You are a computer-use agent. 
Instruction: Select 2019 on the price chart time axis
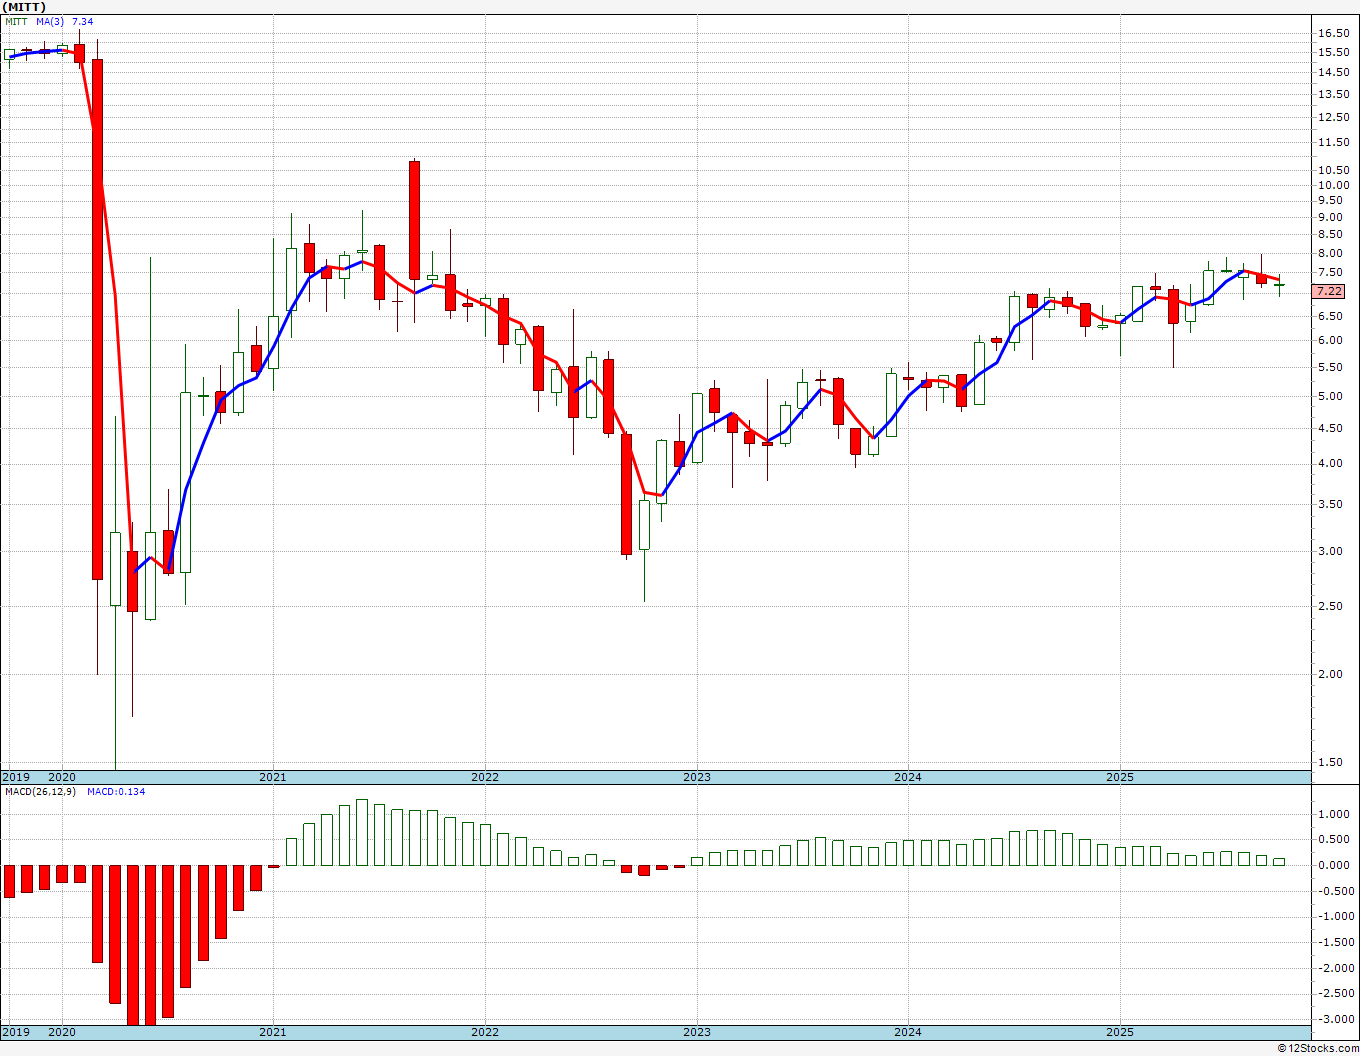click(x=15, y=777)
